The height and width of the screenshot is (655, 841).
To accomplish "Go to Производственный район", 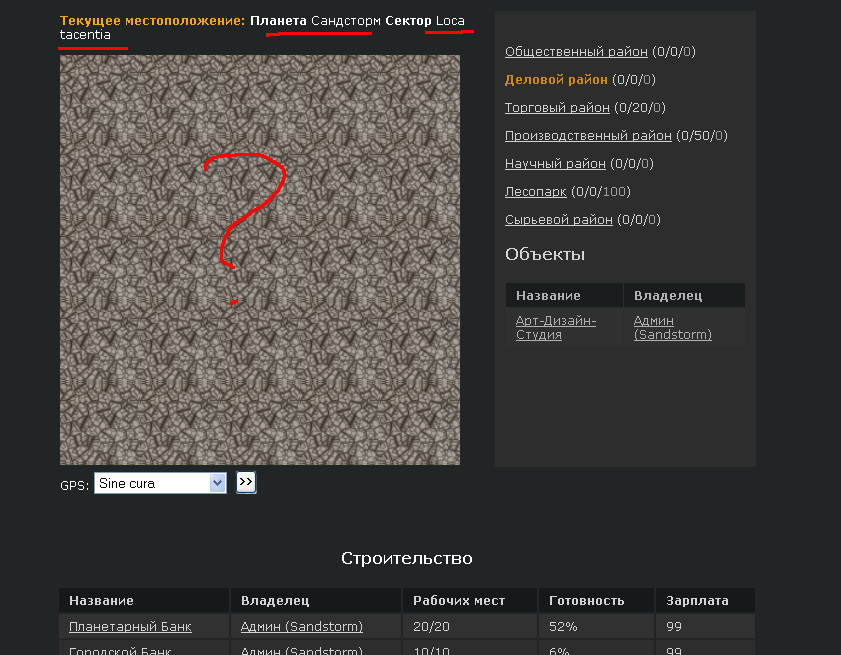I will point(588,136).
